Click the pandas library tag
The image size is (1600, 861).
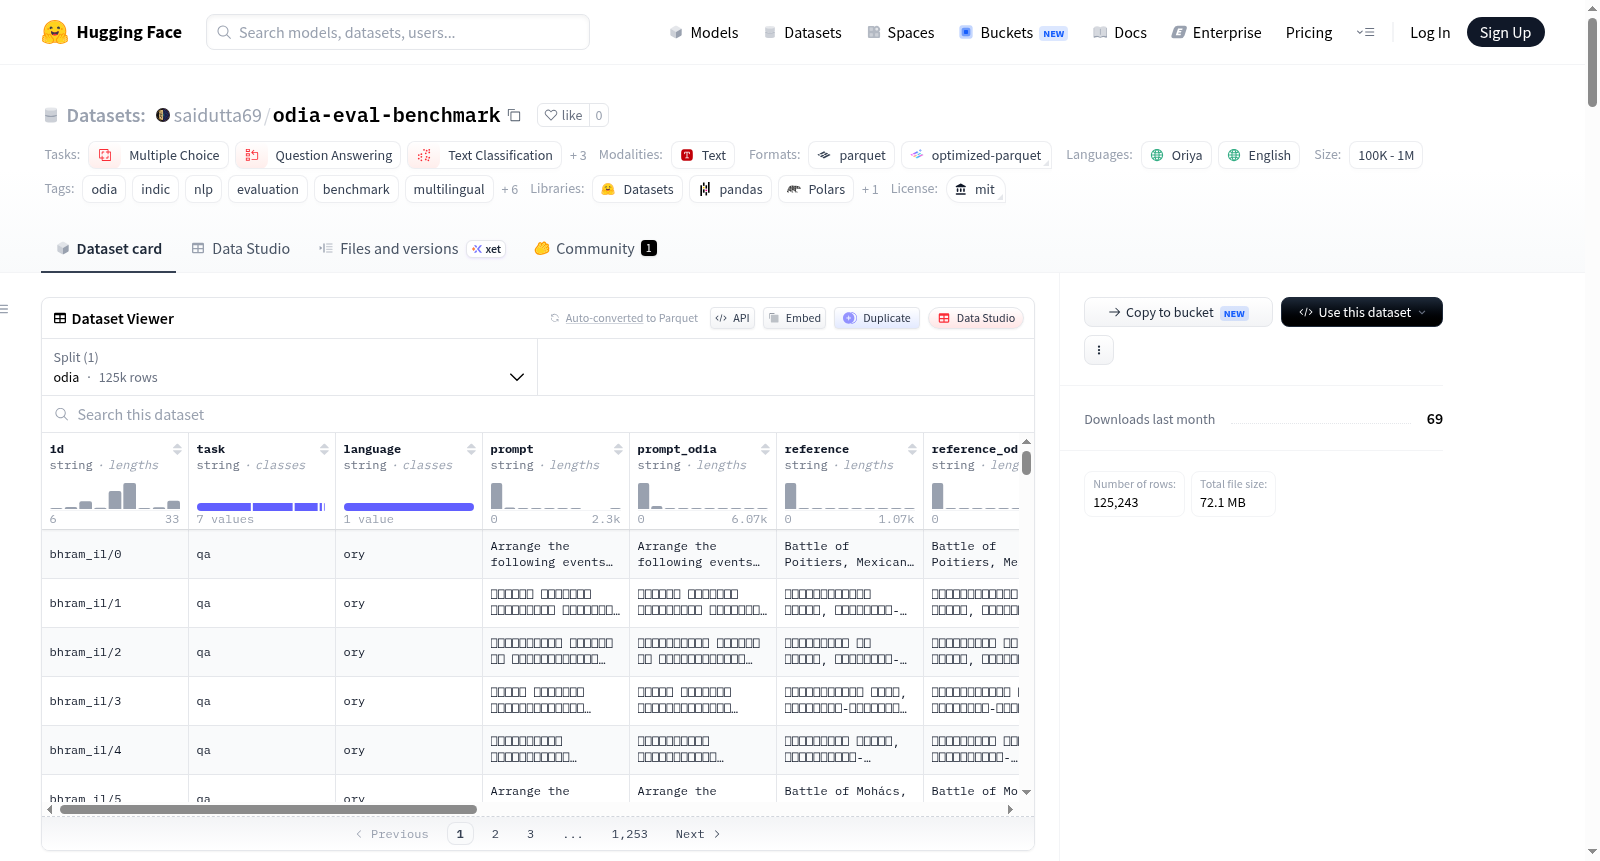(x=731, y=189)
